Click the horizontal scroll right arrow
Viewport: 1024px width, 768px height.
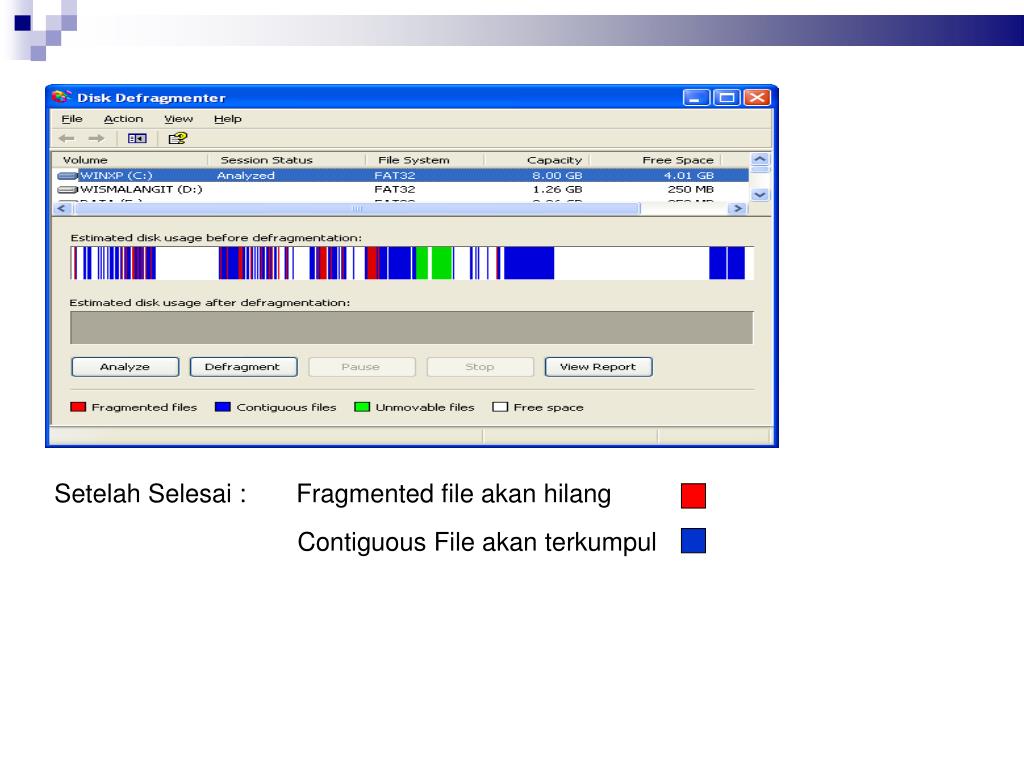click(738, 208)
